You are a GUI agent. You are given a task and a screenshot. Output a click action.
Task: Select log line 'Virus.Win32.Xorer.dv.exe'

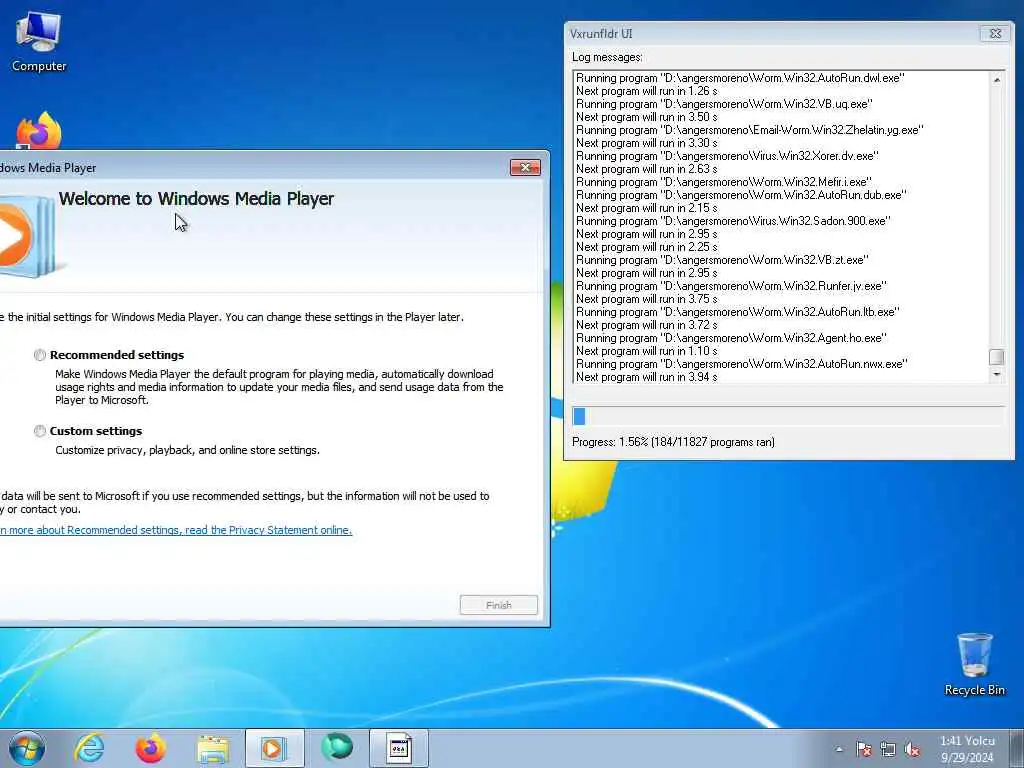tap(727, 156)
